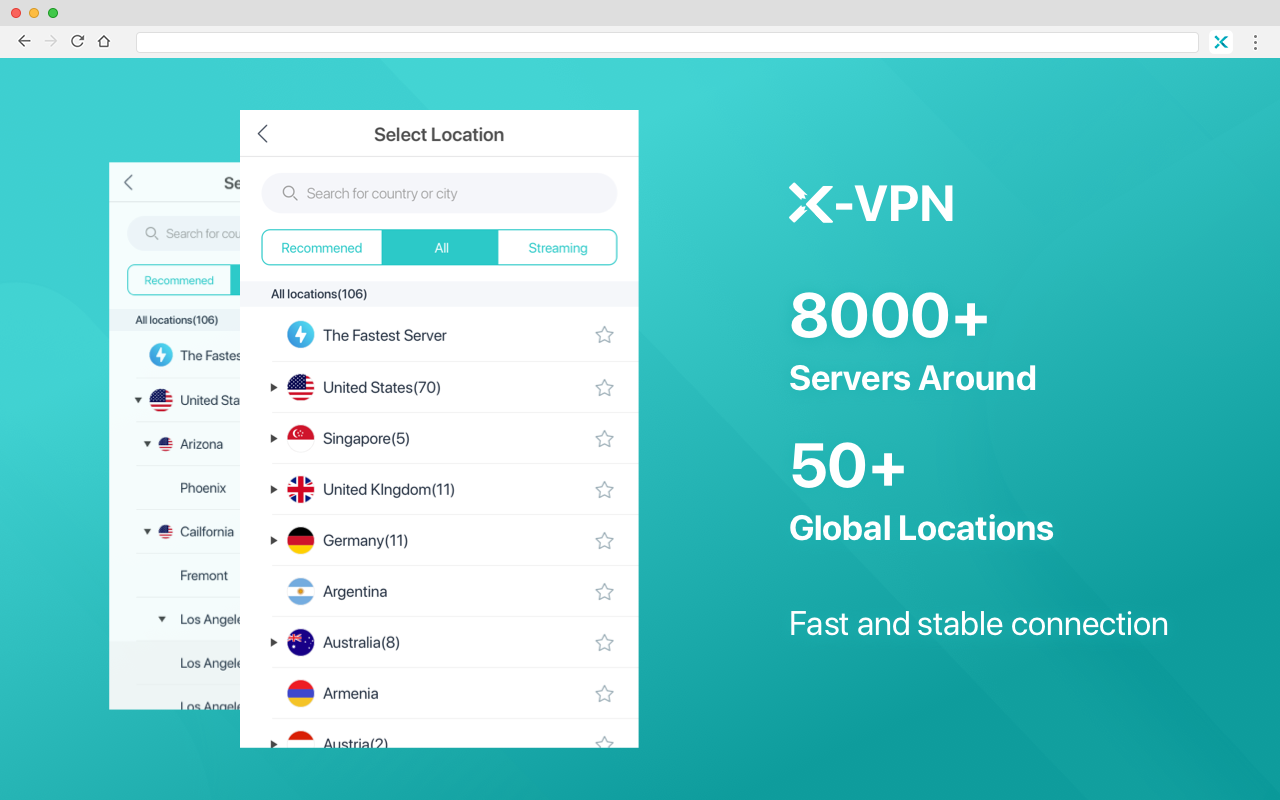Image resolution: width=1280 pixels, height=800 pixels.
Task: Click the browser page reload control
Action: click(x=77, y=41)
